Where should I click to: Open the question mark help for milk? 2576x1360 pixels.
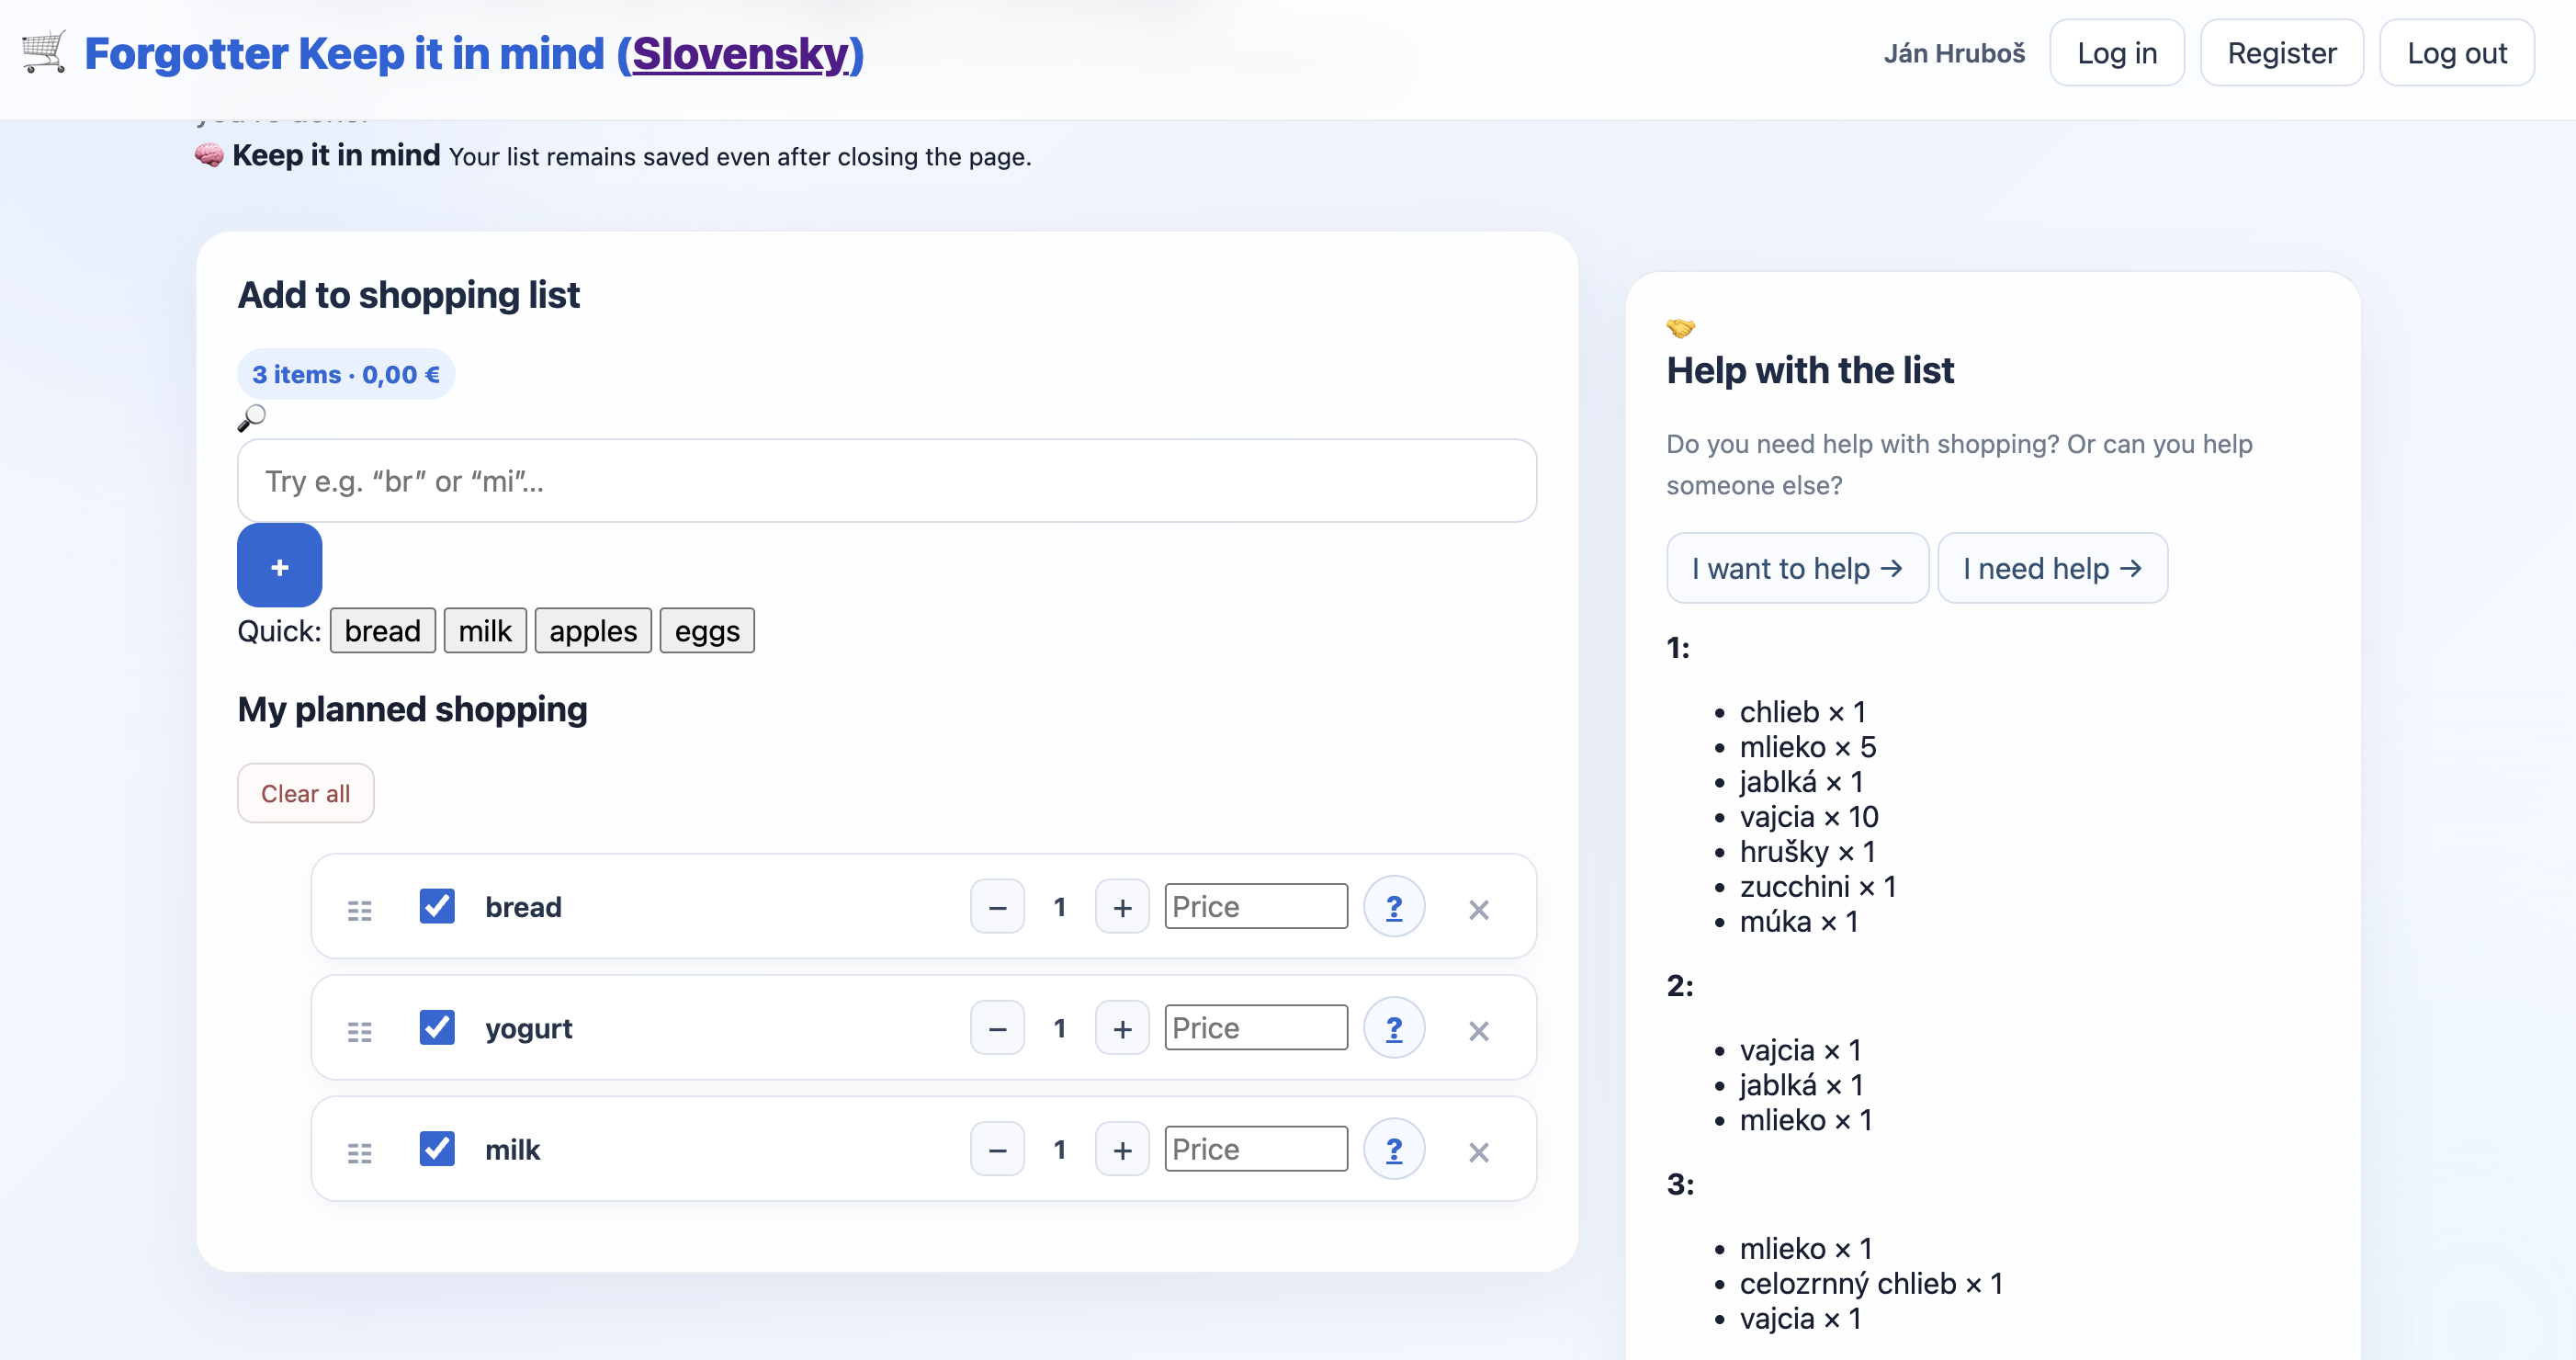(x=1394, y=1149)
